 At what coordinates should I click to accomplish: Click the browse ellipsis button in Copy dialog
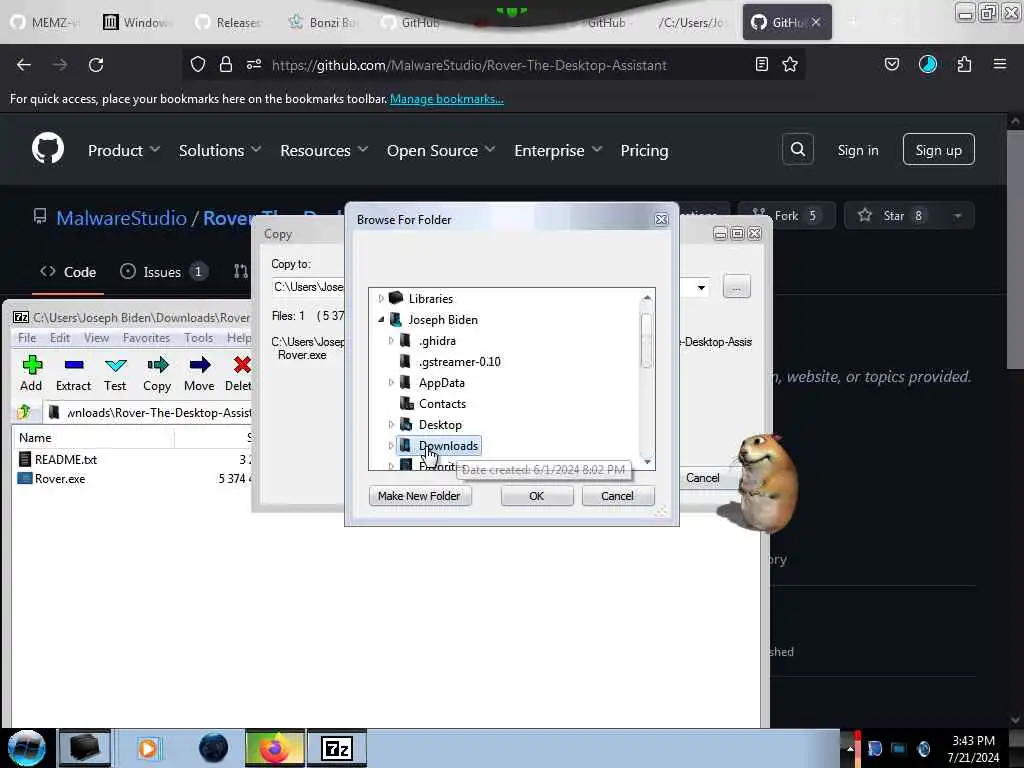pyautogui.click(x=736, y=287)
